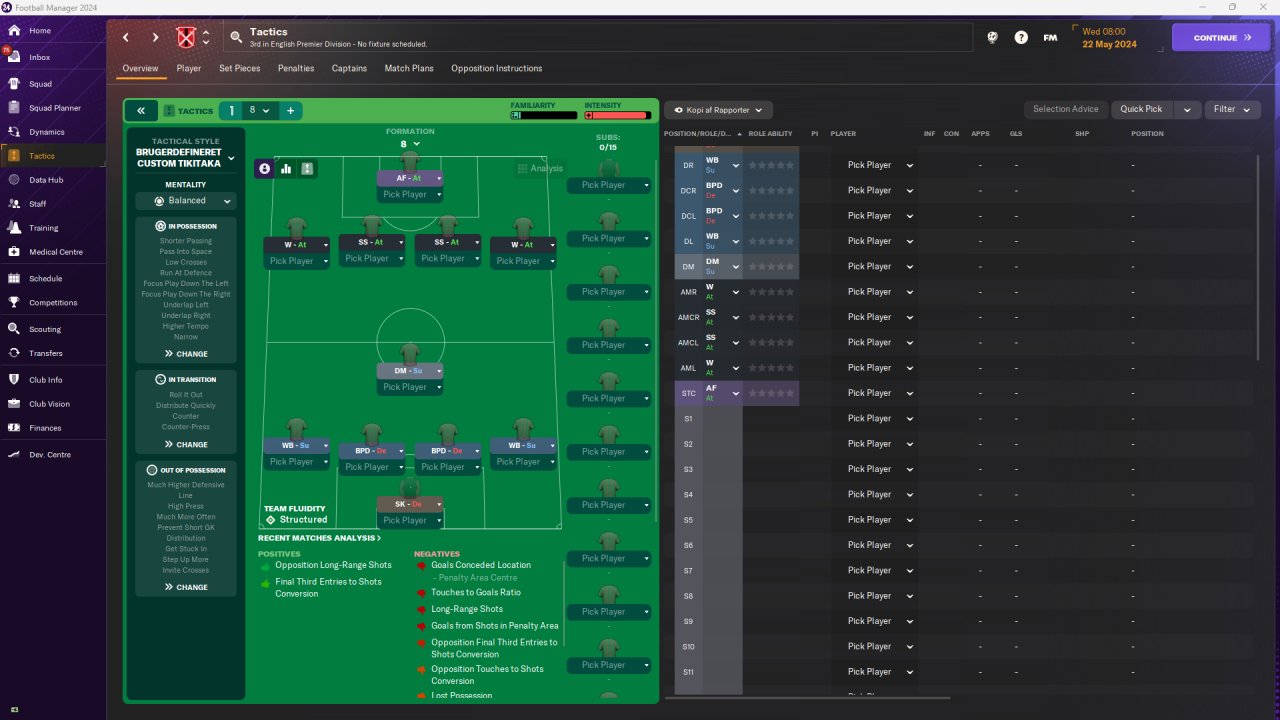Click the Continue button
The width and height of the screenshot is (1280, 720).
point(1222,38)
